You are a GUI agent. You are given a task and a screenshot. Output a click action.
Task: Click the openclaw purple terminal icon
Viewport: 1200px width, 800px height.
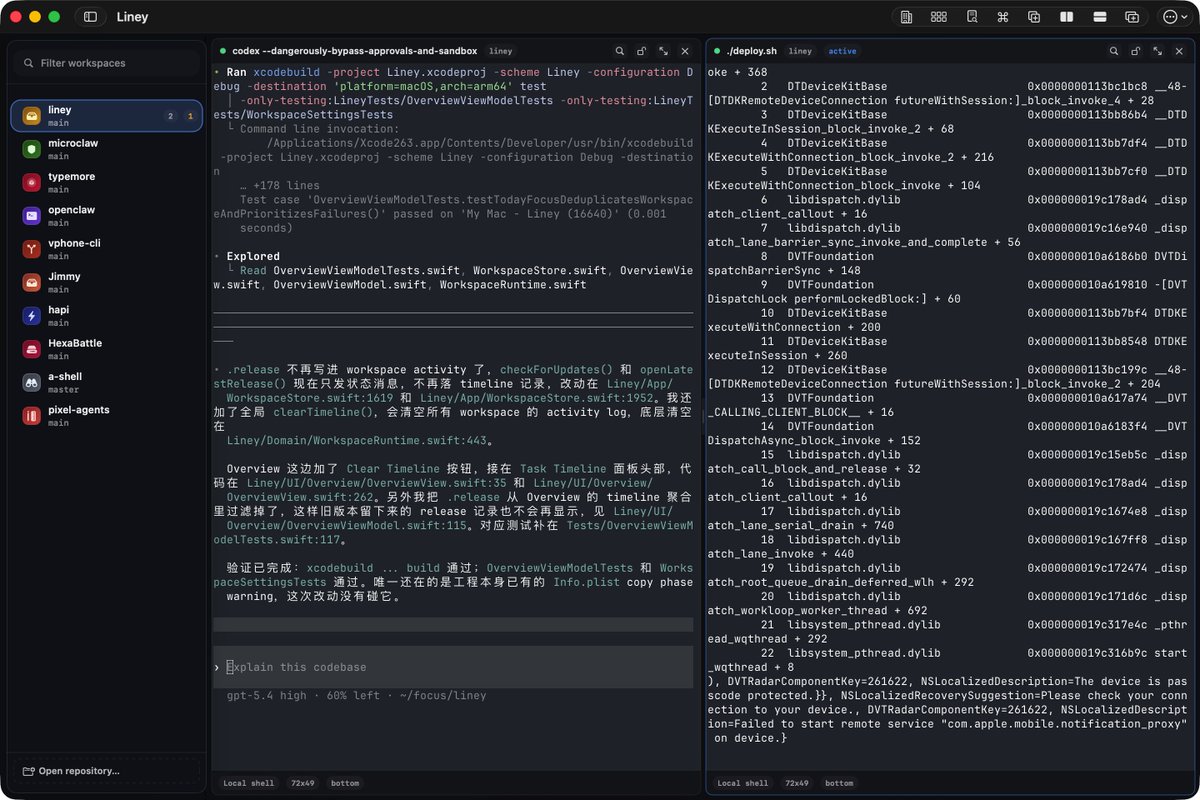[x=32, y=216]
